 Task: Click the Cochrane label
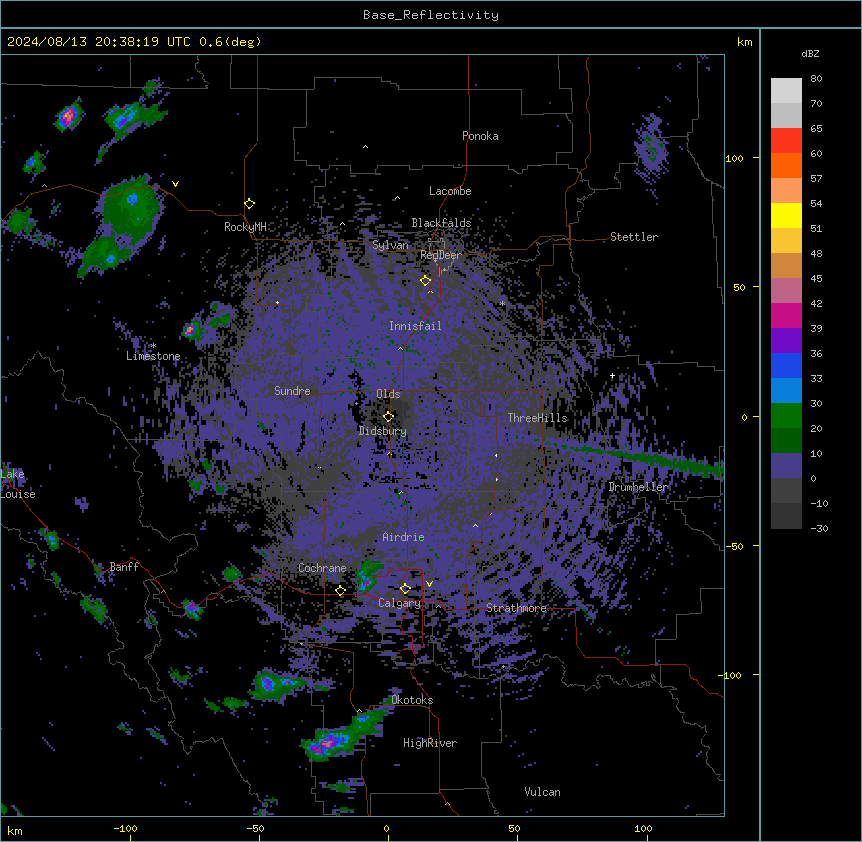coord(322,568)
